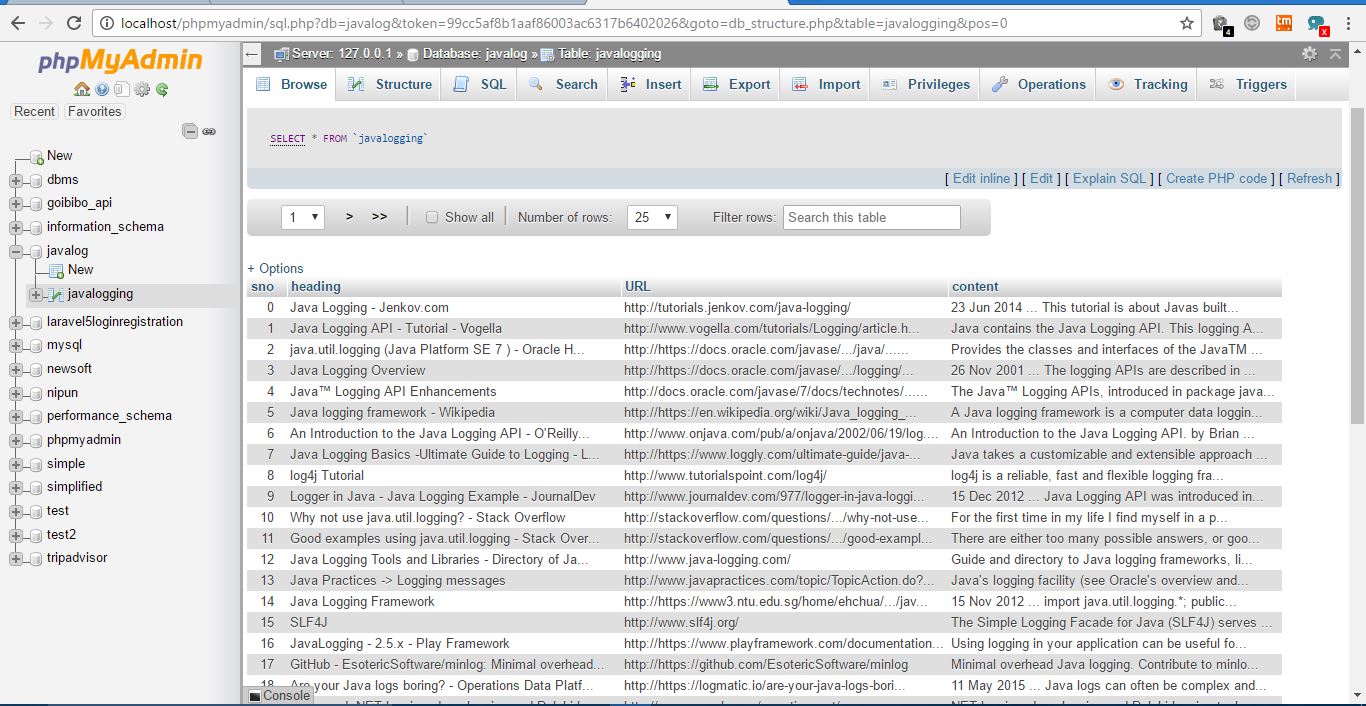The width and height of the screenshot is (1366, 706).
Task: Click the navigation panel settings gear icon
Action: [x=142, y=90]
